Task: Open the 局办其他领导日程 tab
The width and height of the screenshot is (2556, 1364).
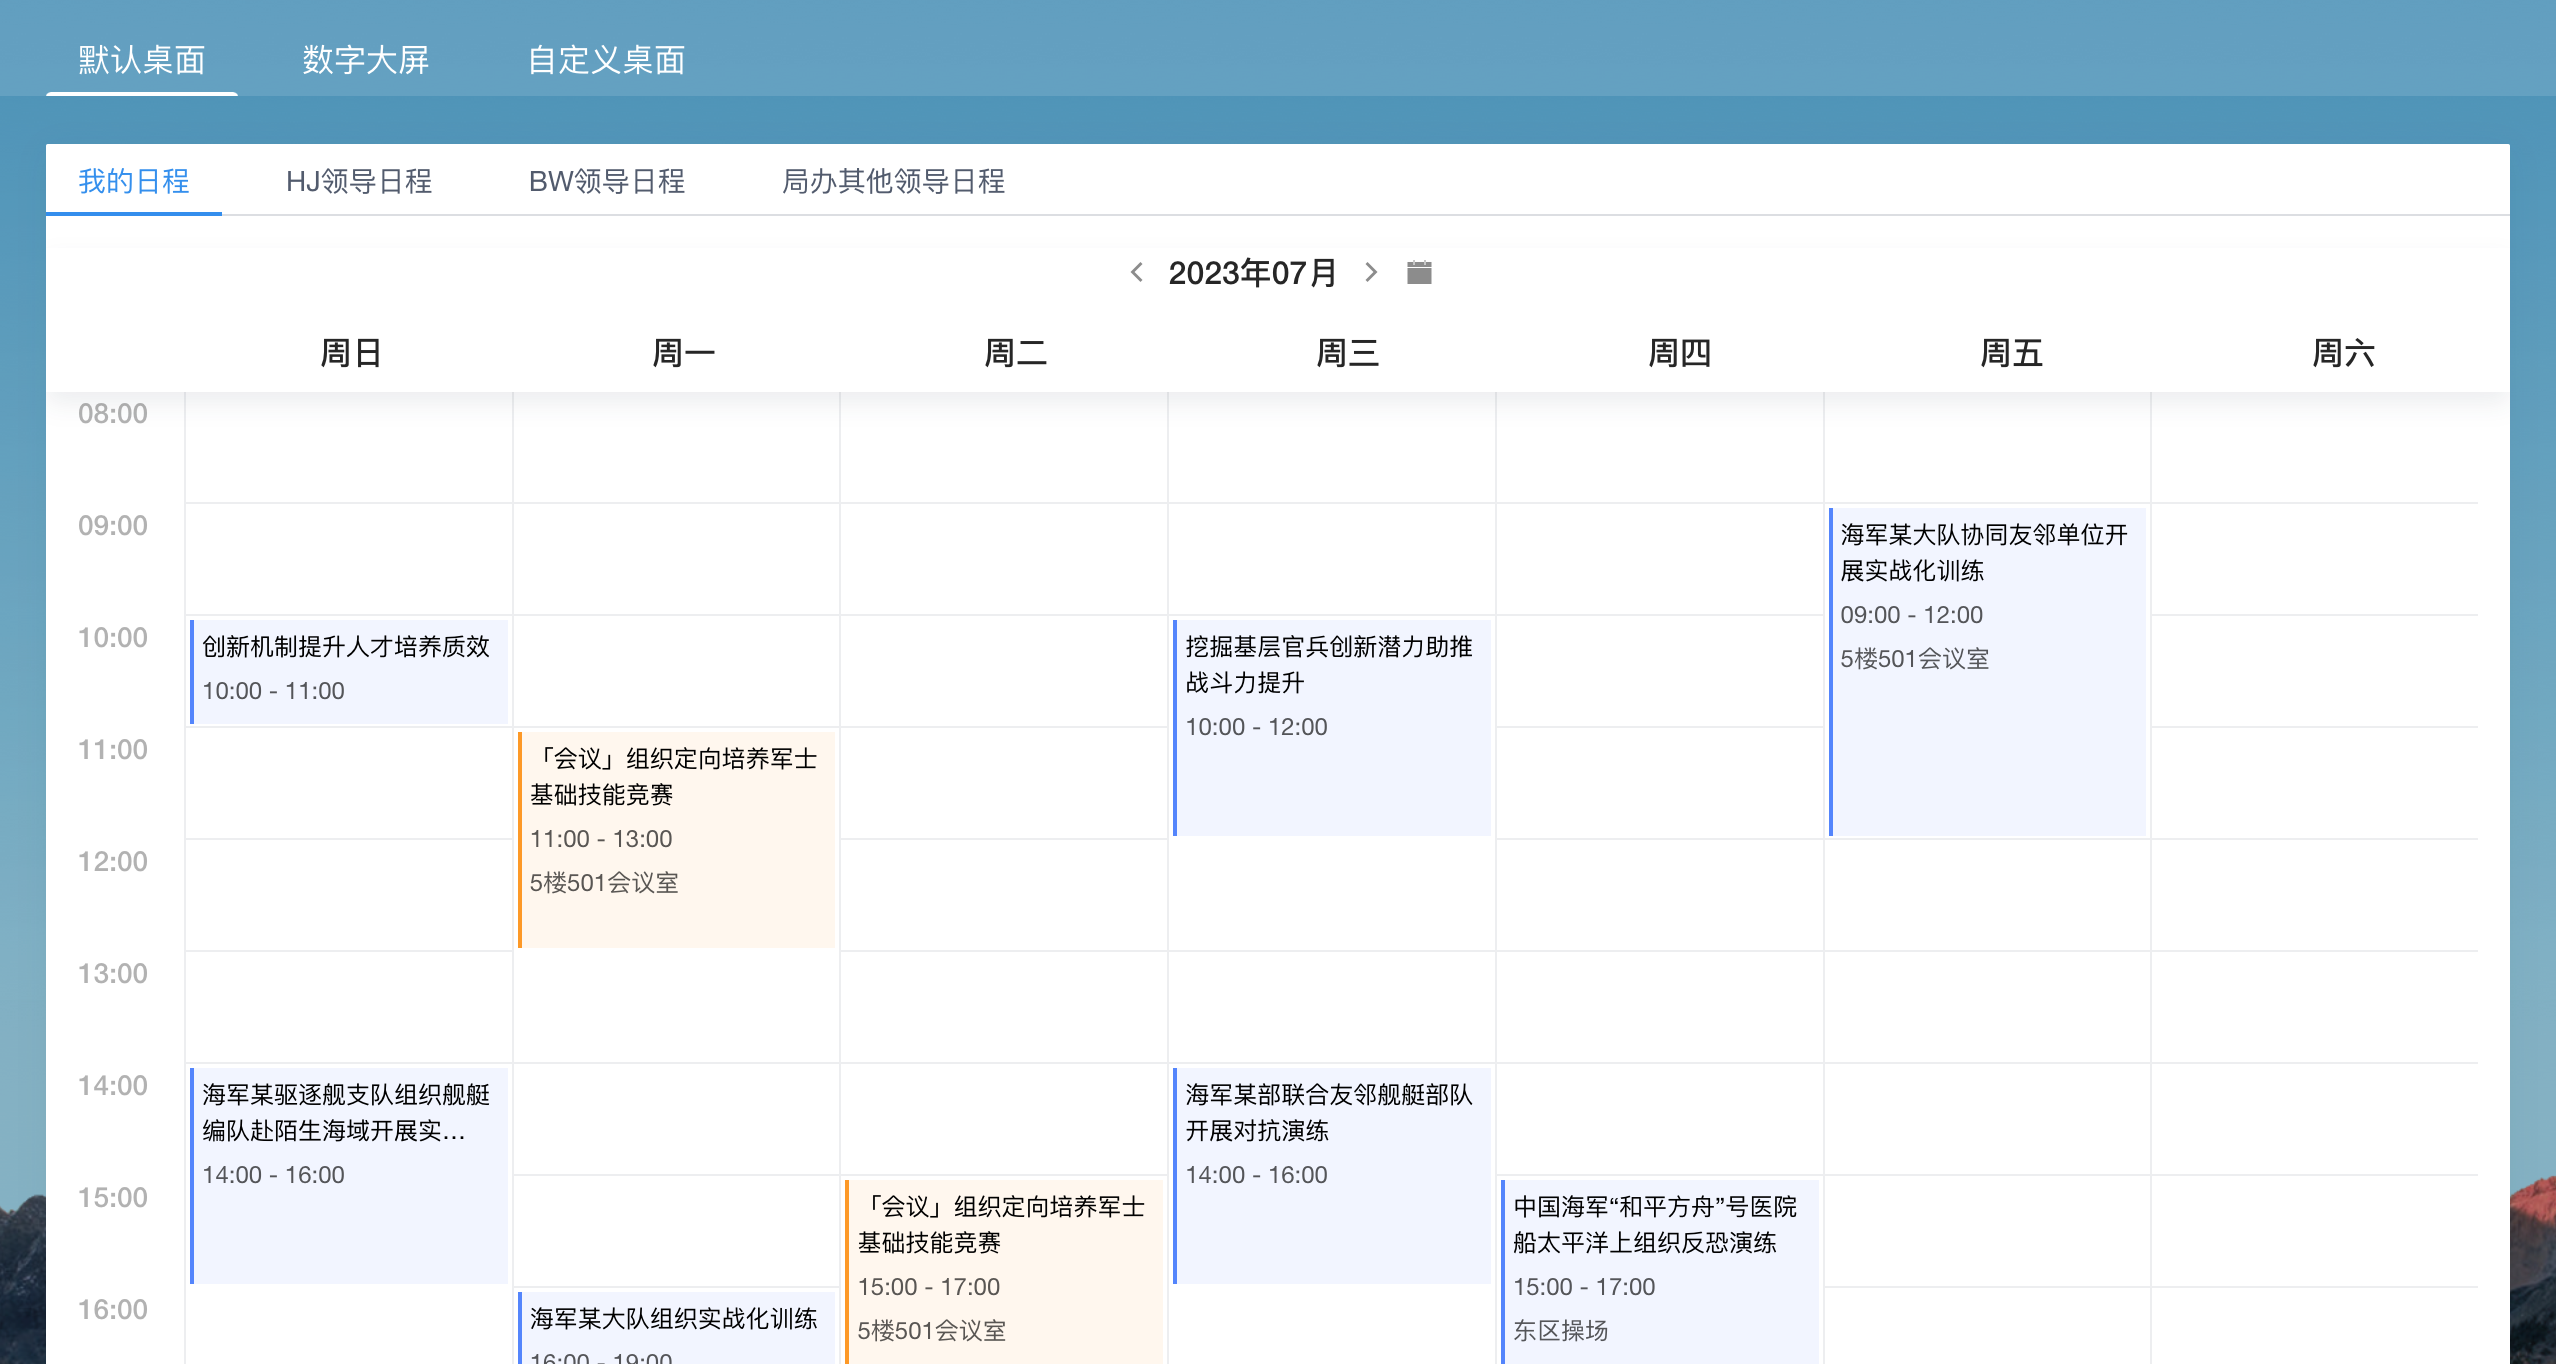Action: coord(893,181)
